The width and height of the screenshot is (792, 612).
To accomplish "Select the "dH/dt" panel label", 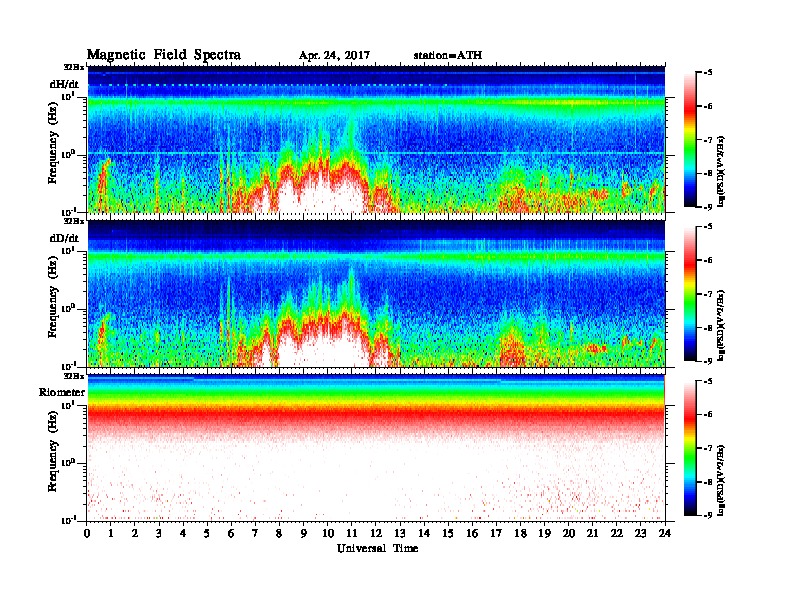I will (x=64, y=84).
